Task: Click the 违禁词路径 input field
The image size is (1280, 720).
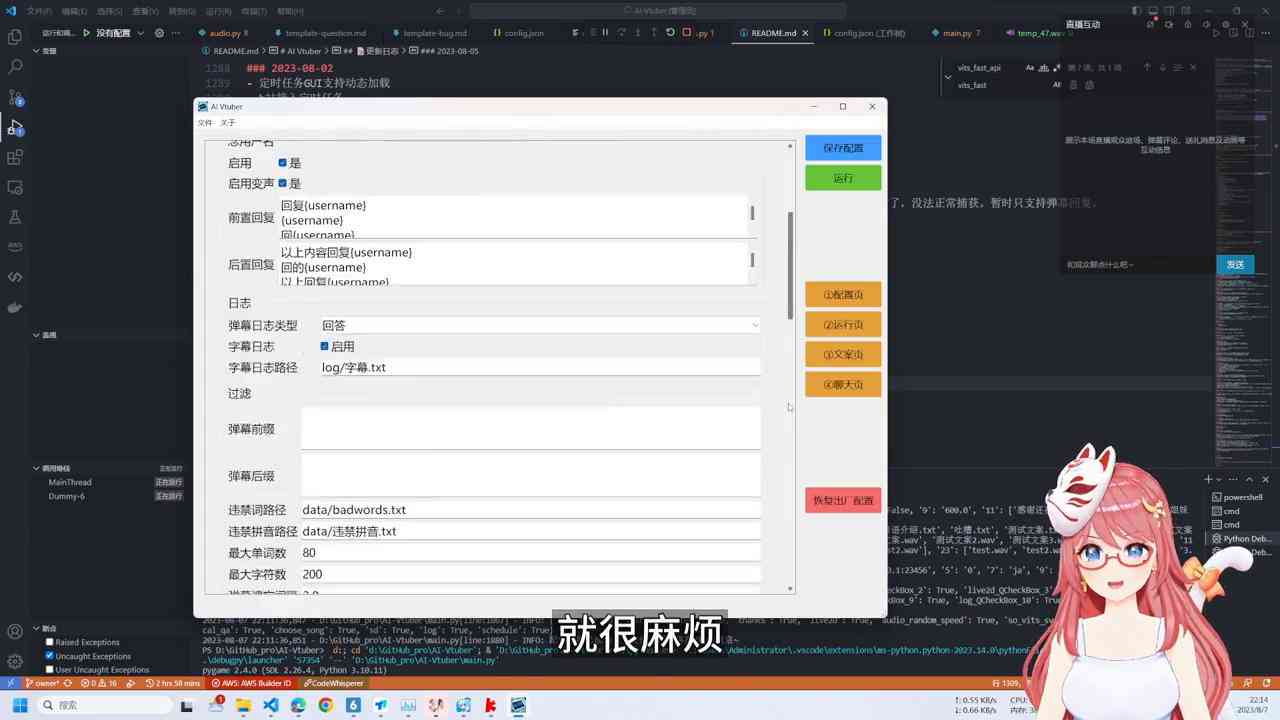Action: tap(530, 510)
